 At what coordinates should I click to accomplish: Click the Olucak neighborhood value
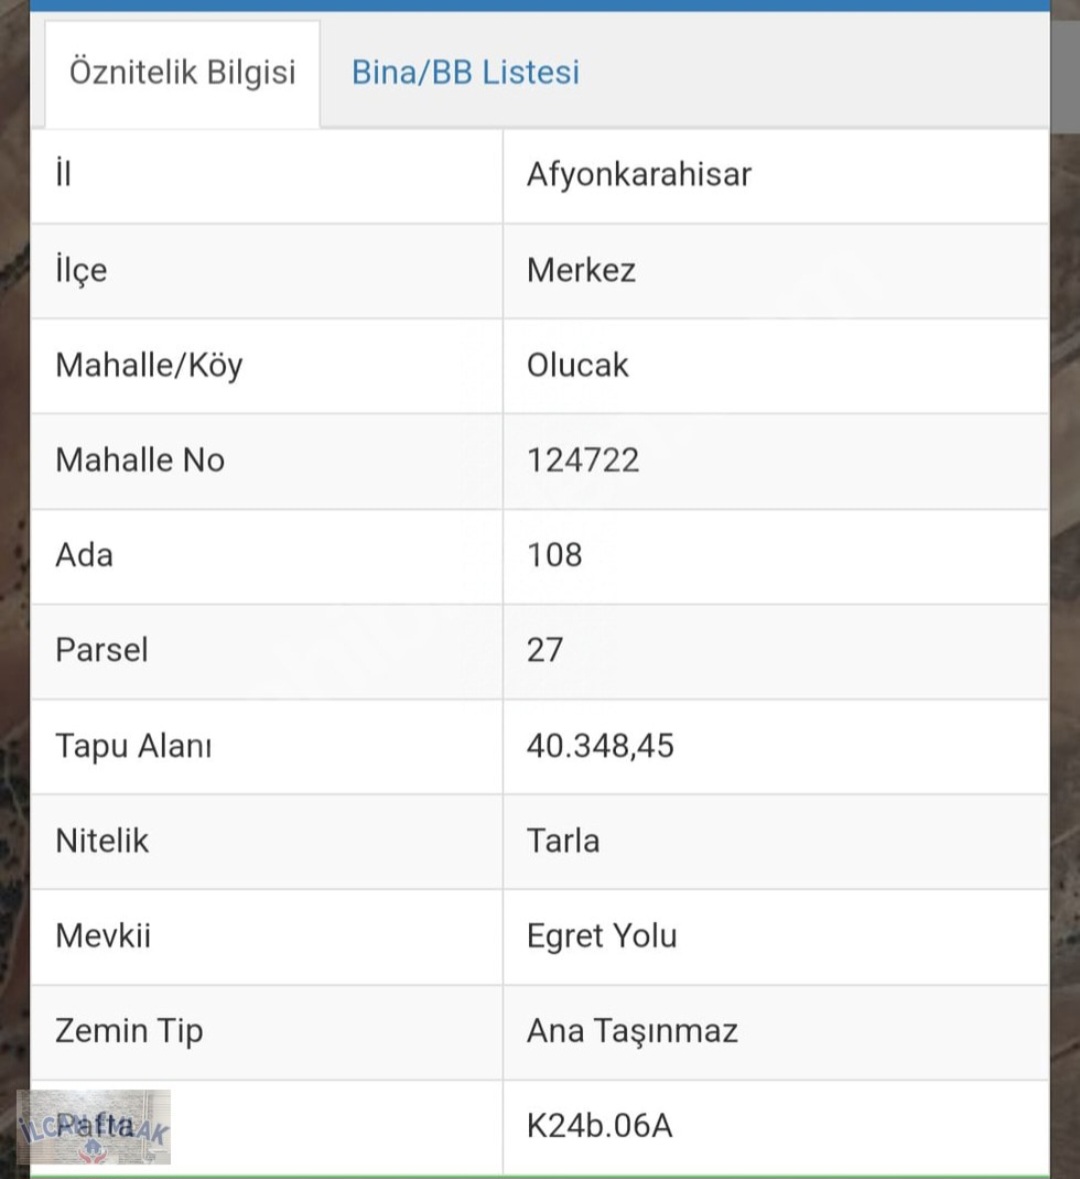point(578,365)
